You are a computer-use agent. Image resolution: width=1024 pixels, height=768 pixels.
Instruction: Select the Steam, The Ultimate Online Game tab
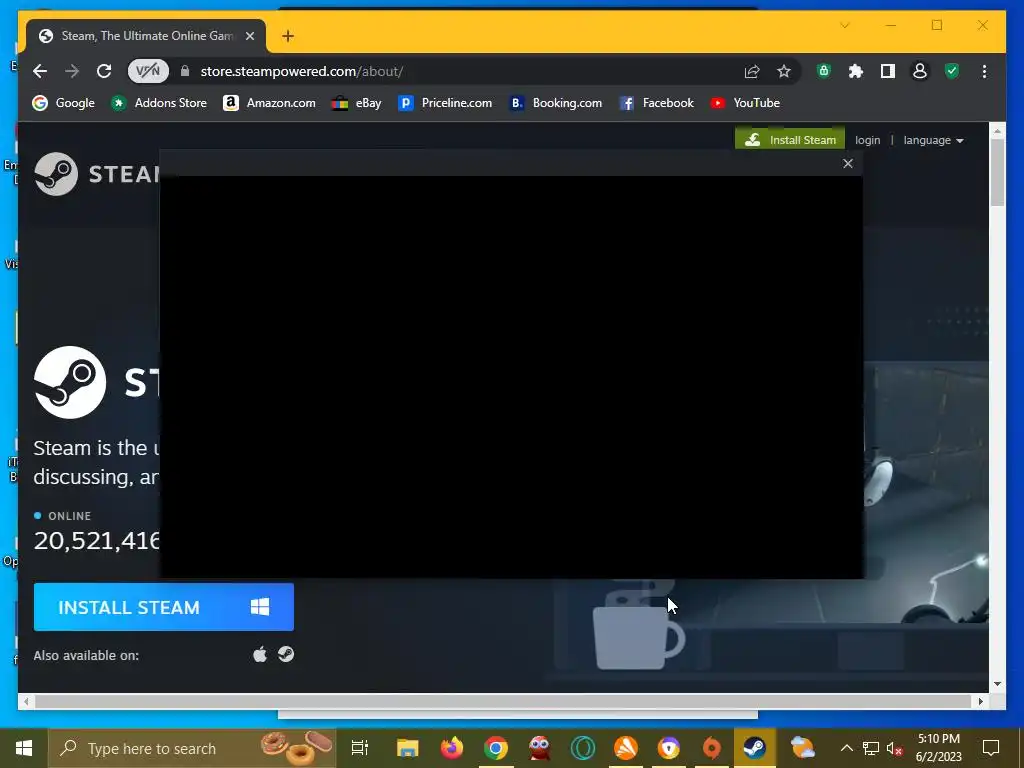click(x=146, y=36)
